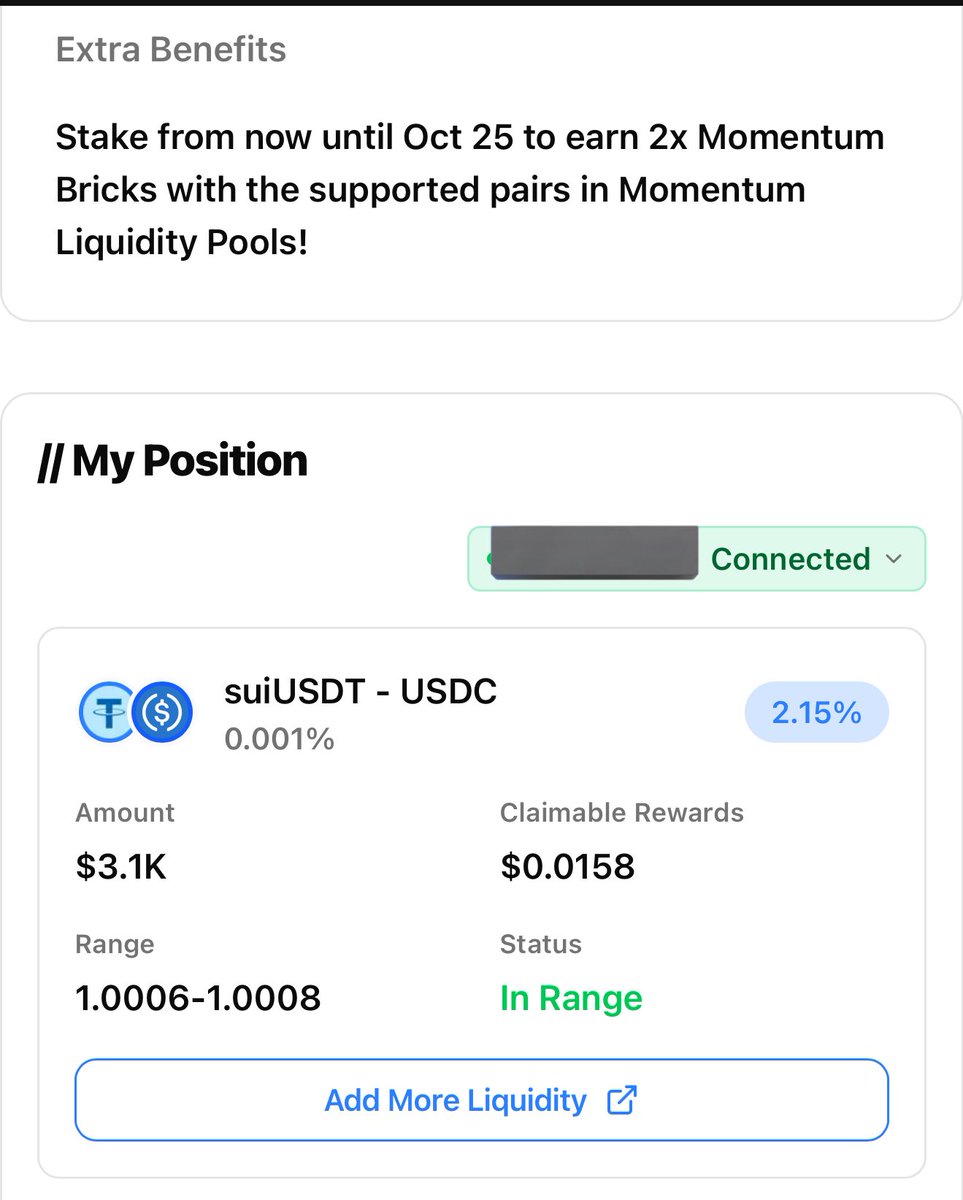963x1200 pixels.
Task: Click the My Position heading
Action: (172, 461)
